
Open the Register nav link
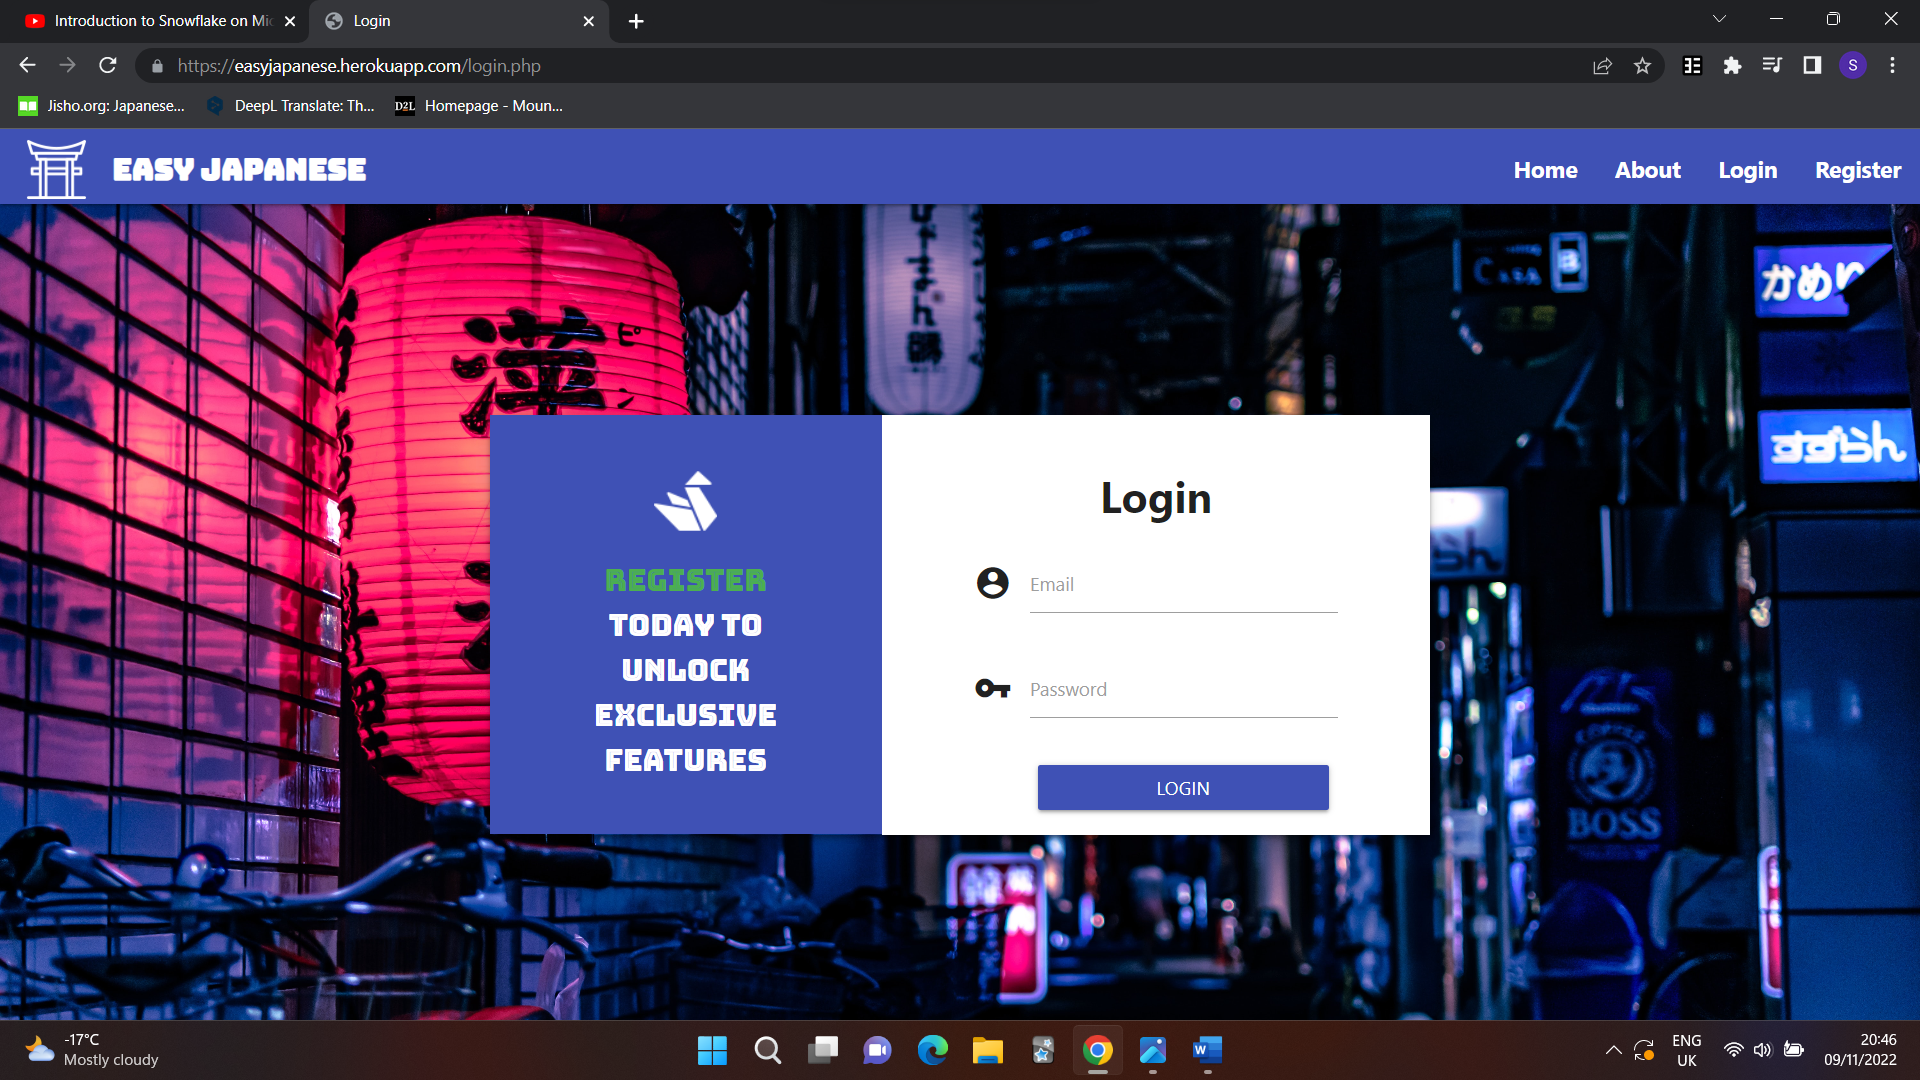click(x=1858, y=170)
